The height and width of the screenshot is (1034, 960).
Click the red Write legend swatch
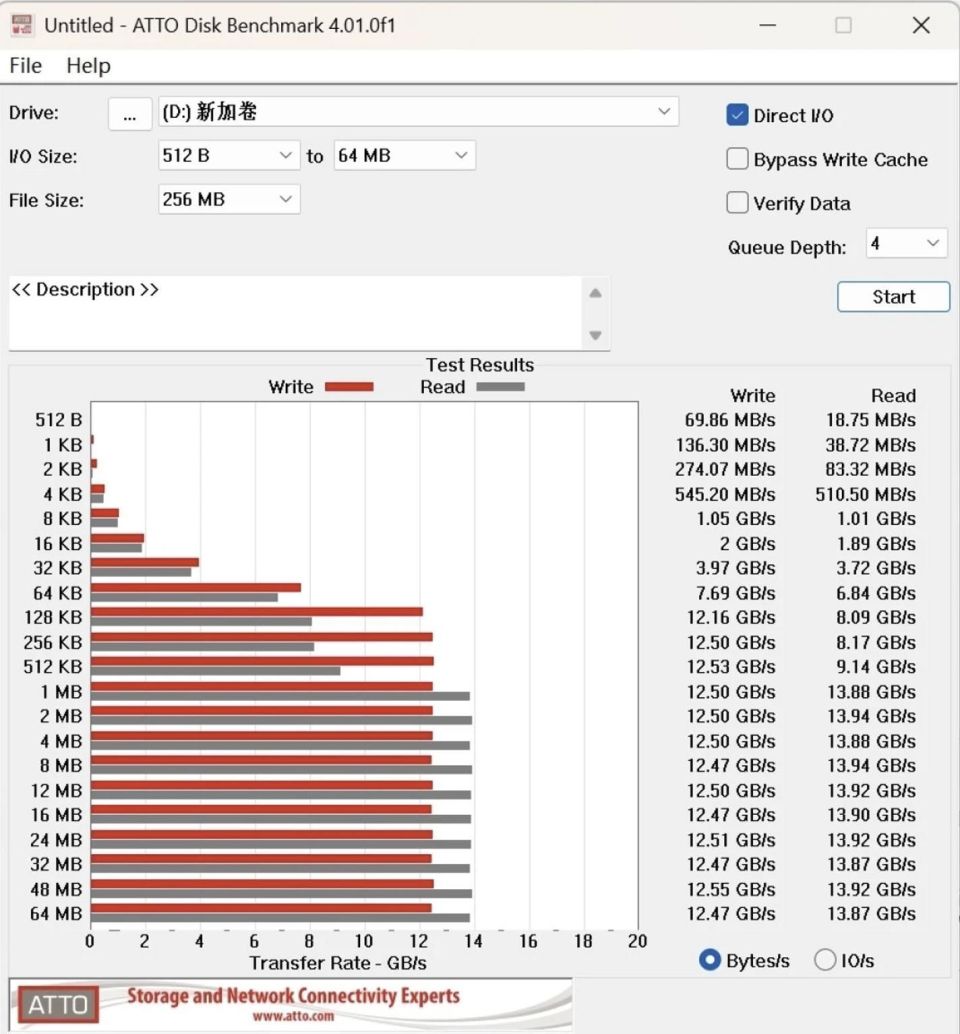pos(349,387)
